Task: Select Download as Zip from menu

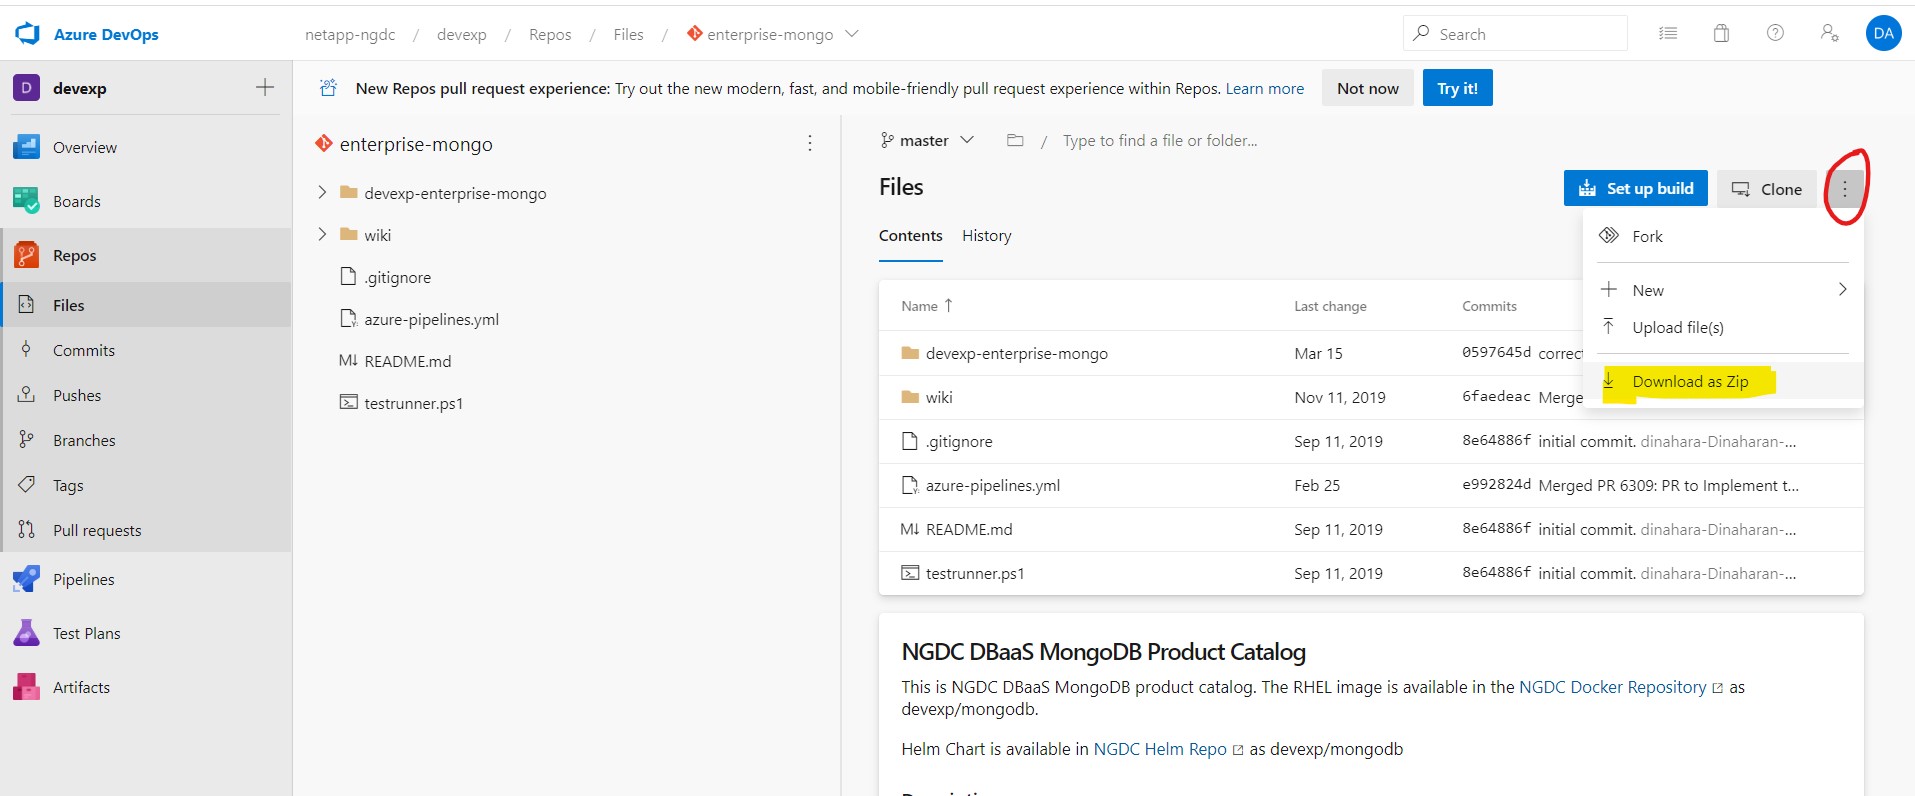Action: [x=1690, y=381]
